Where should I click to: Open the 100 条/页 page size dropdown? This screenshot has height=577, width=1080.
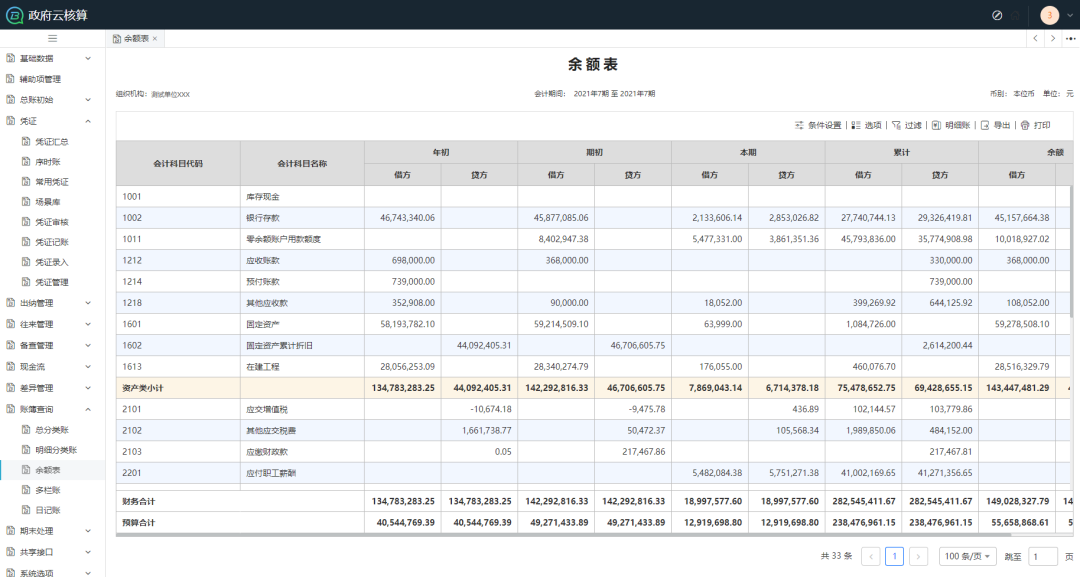(x=967, y=556)
